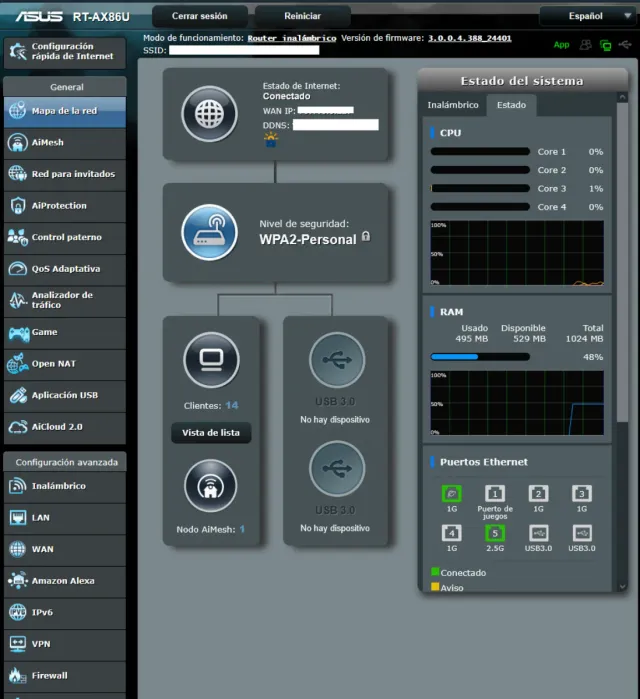Click the USB status icon in header

[x=625, y=45]
